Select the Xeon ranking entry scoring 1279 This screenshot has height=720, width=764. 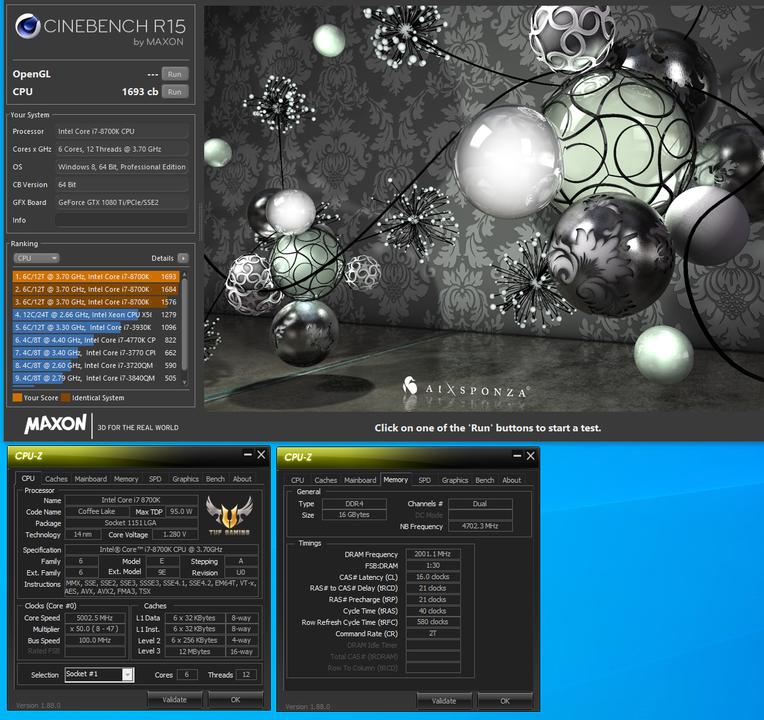[x=96, y=314]
